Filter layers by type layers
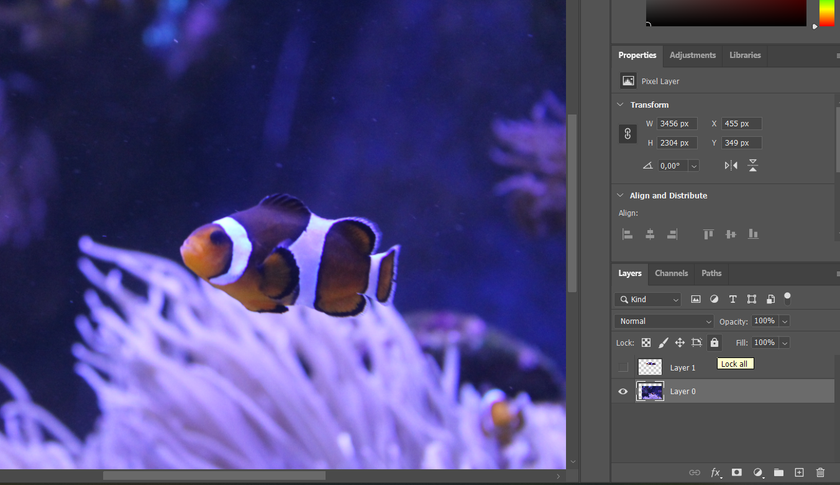The height and width of the screenshot is (485, 840). (733, 299)
